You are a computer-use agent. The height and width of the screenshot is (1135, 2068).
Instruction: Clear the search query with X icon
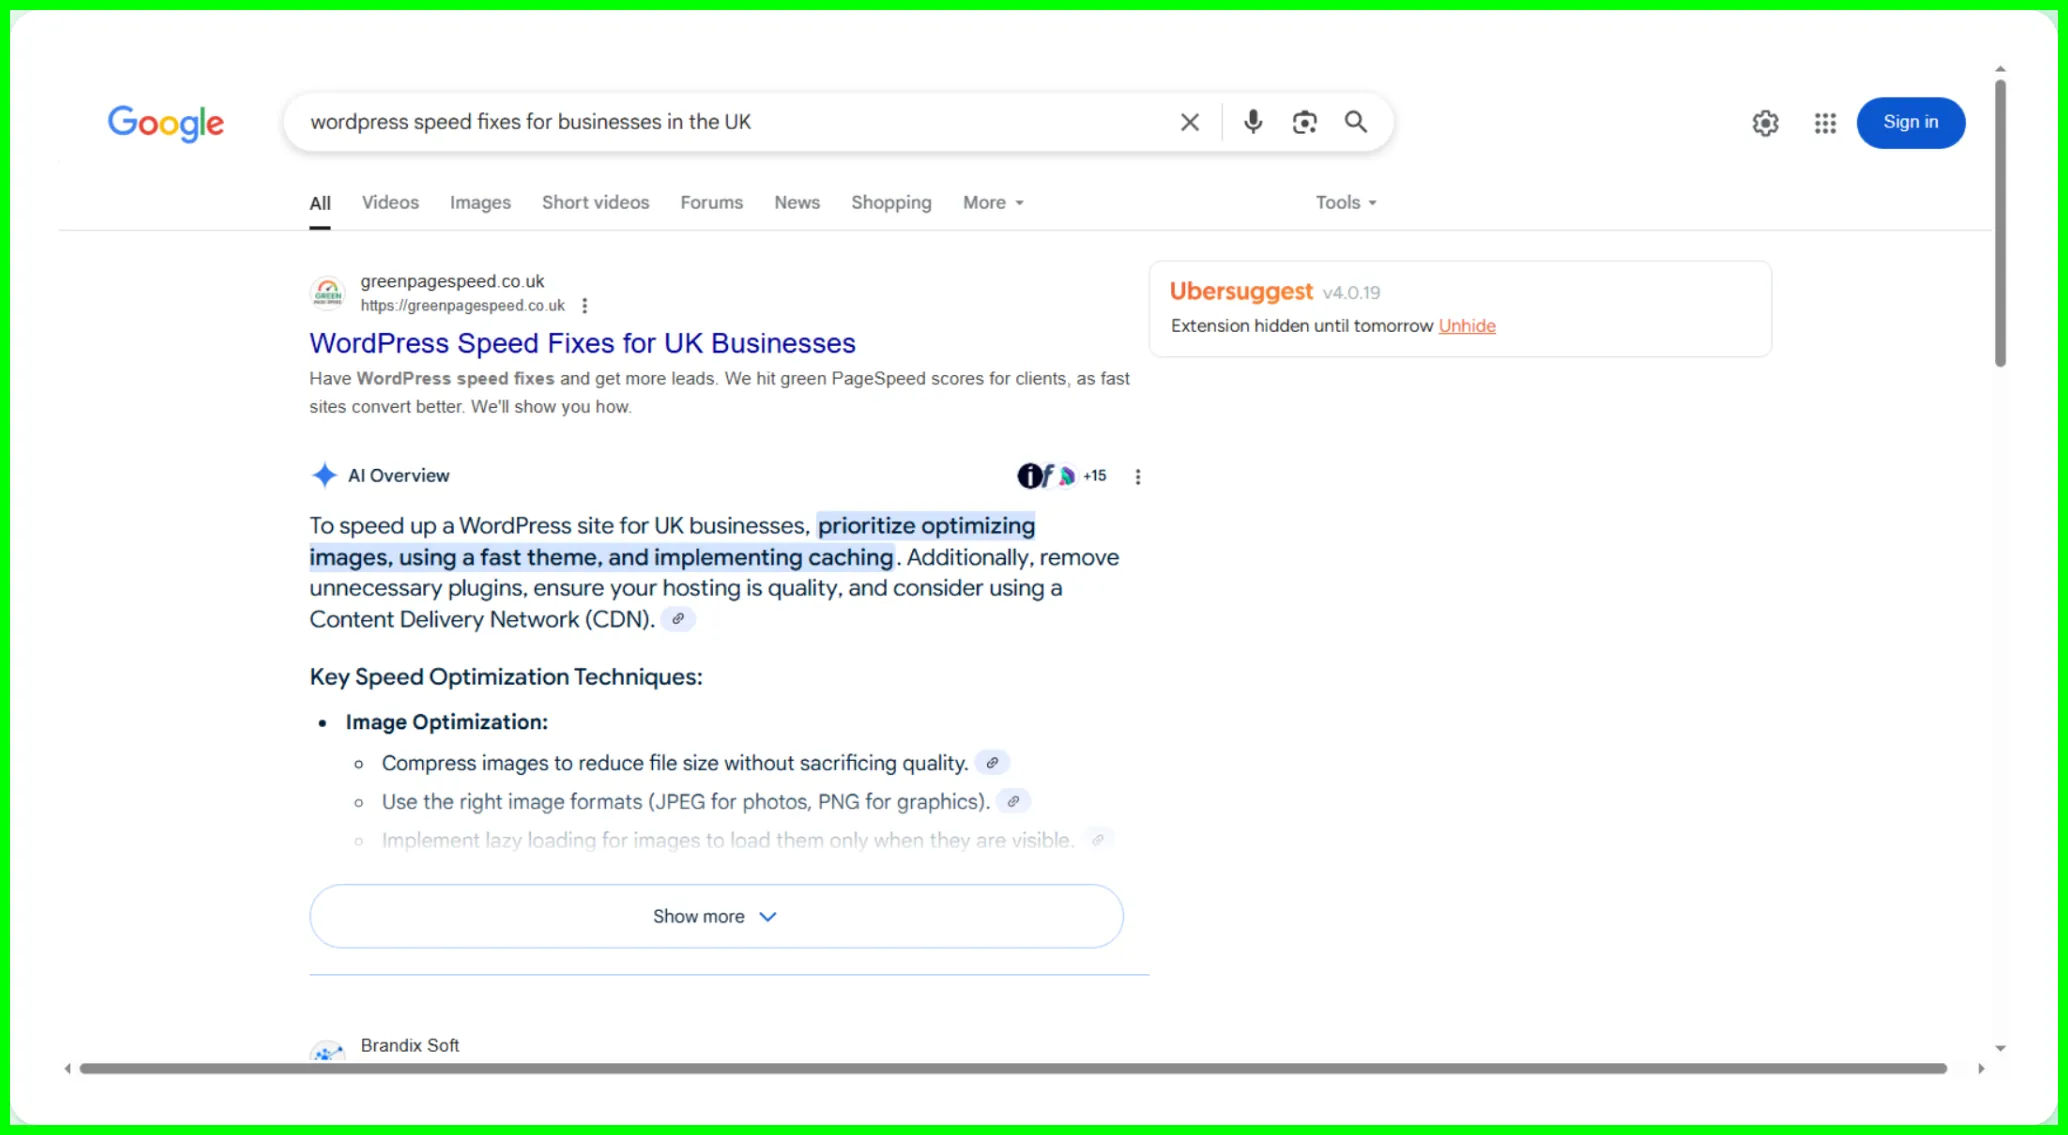pos(1189,122)
